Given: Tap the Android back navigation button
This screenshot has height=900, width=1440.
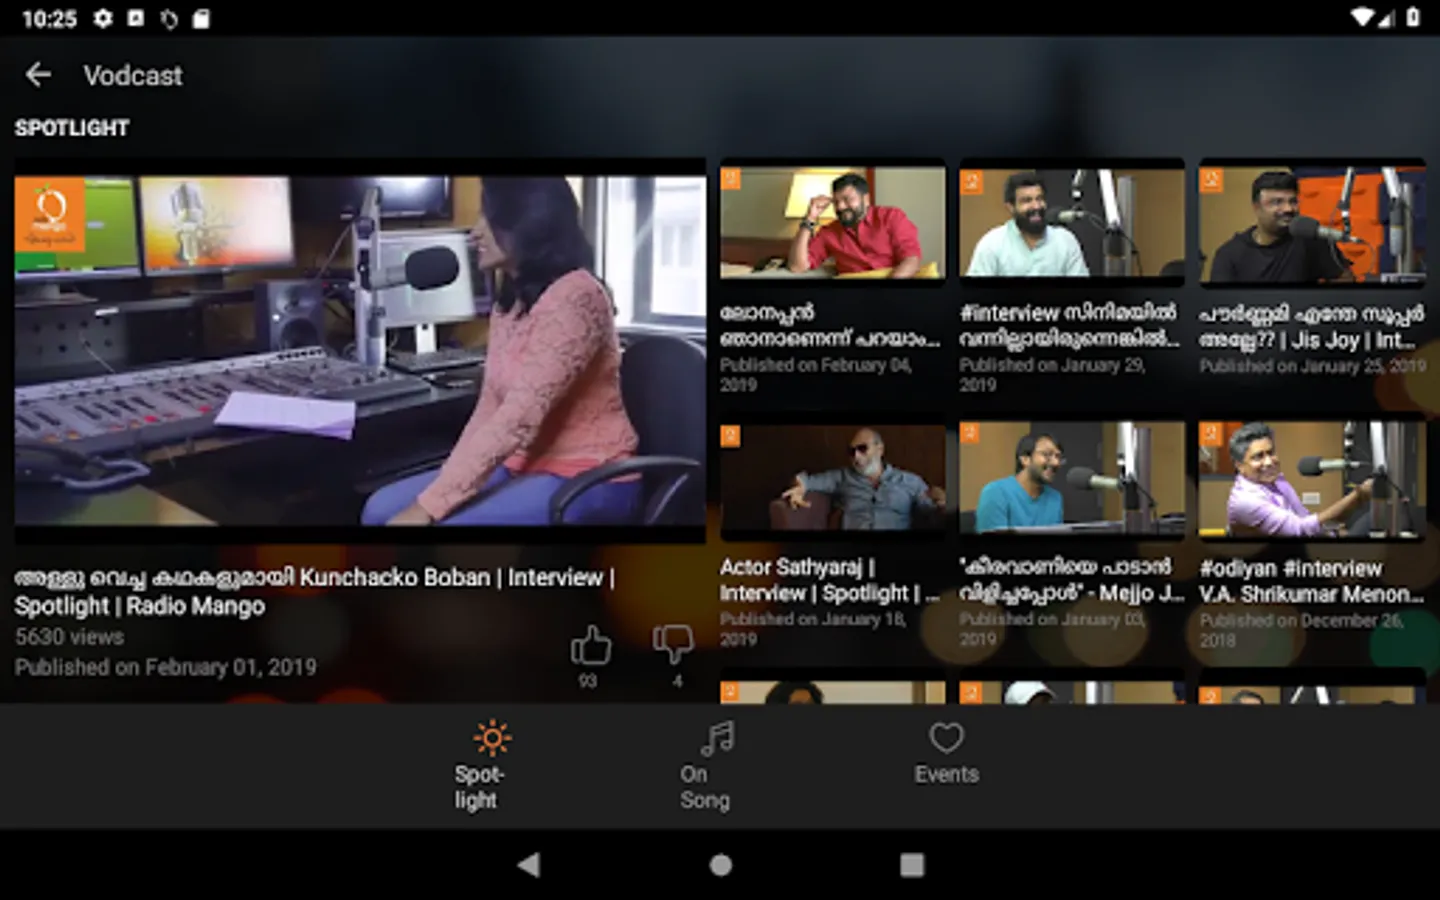Looking at the screenshot, I should (x=529, y=864).
